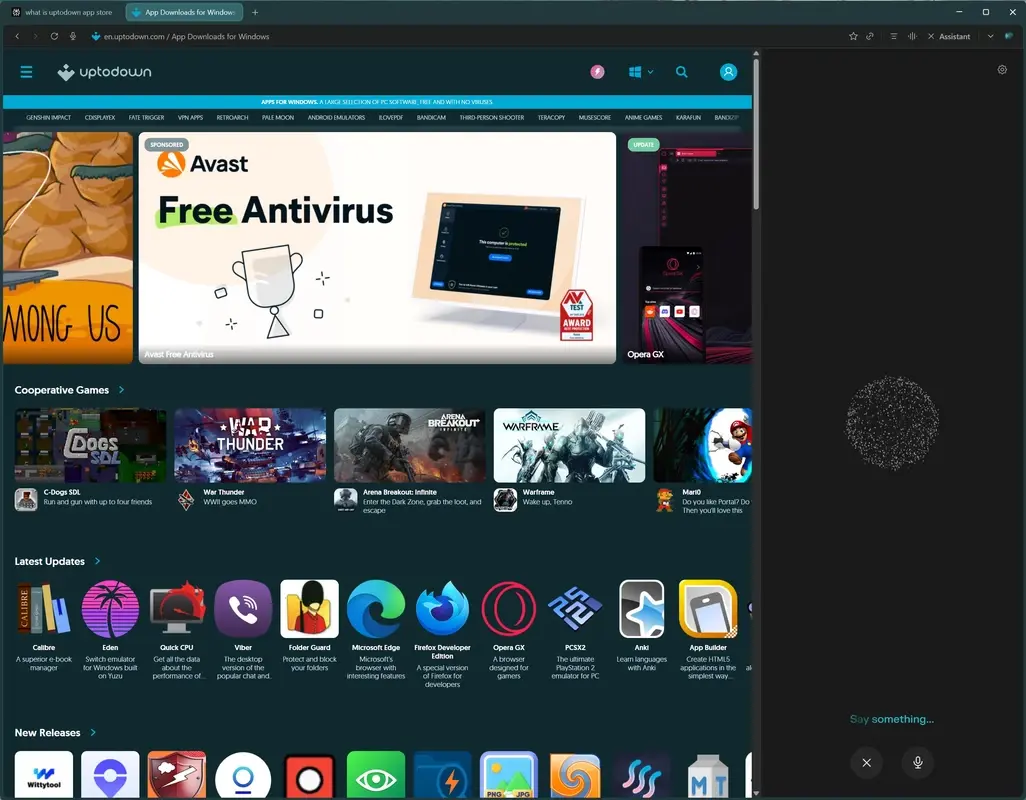The image size is (1026, 800).
Task: Open the Calibre app page
Action: click(43, 608)
